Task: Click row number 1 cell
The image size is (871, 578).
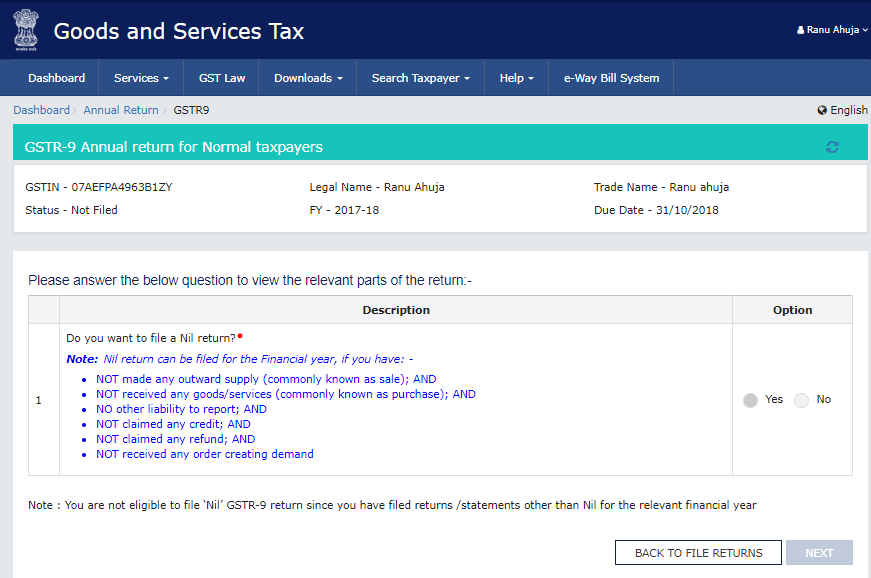Action: (x=44, y=400)
